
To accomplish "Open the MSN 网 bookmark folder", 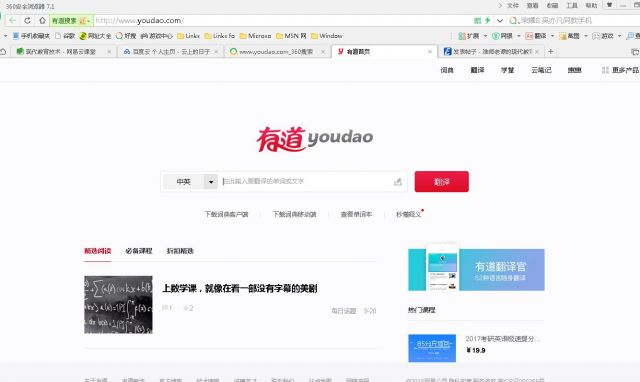I will pos(291,36).
